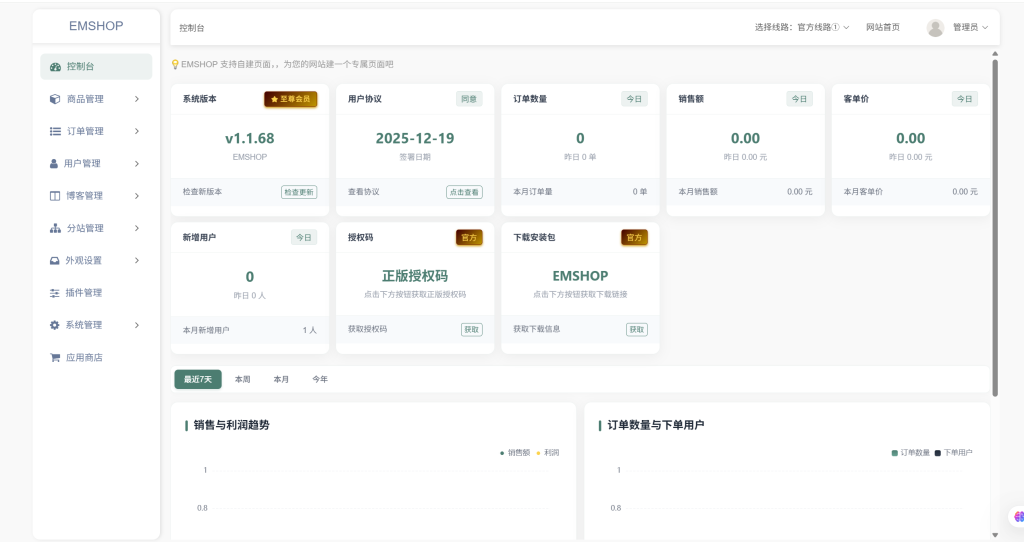This screenshot has height=542, width=1024.
Task: Click 正版授权码 heading
Action: (415, 276)
